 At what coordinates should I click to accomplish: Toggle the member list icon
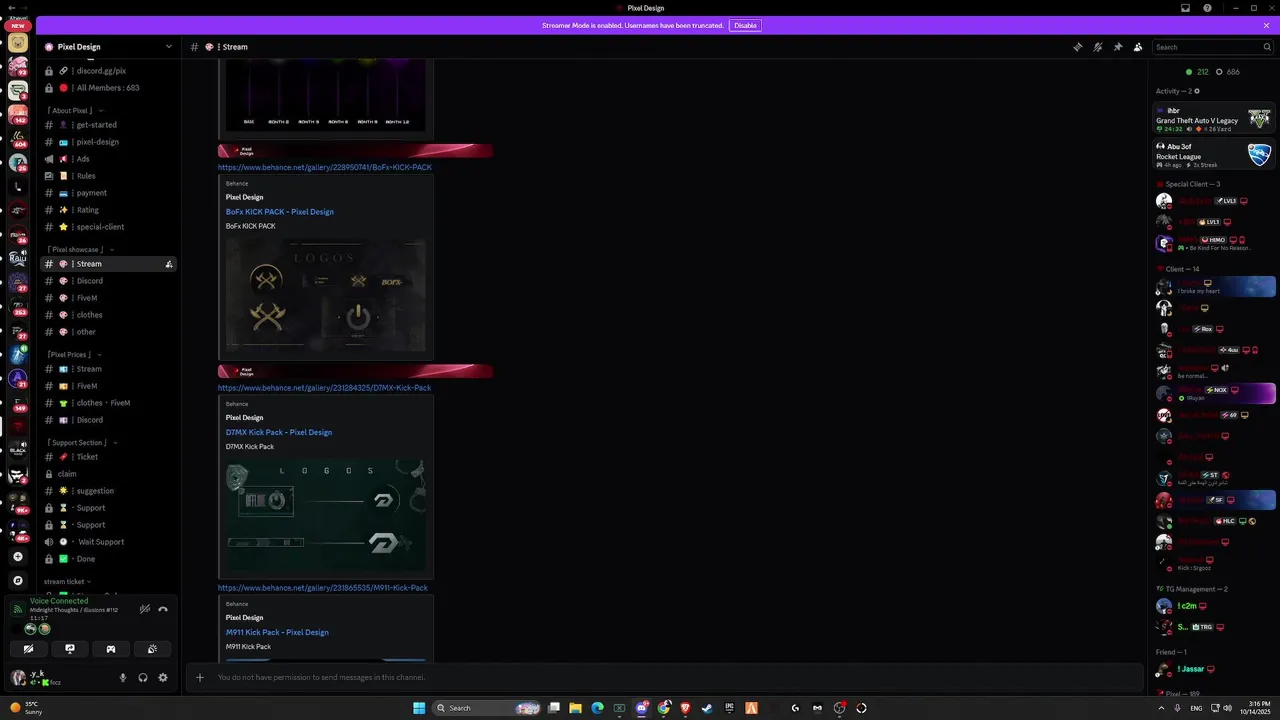point(1138,47)
